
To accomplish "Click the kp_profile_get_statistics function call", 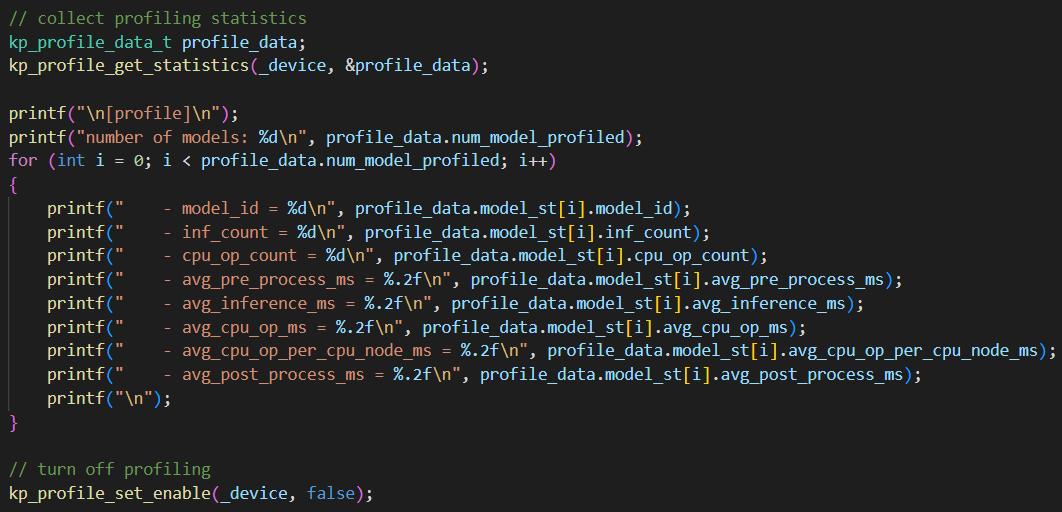I will (129, 66).
